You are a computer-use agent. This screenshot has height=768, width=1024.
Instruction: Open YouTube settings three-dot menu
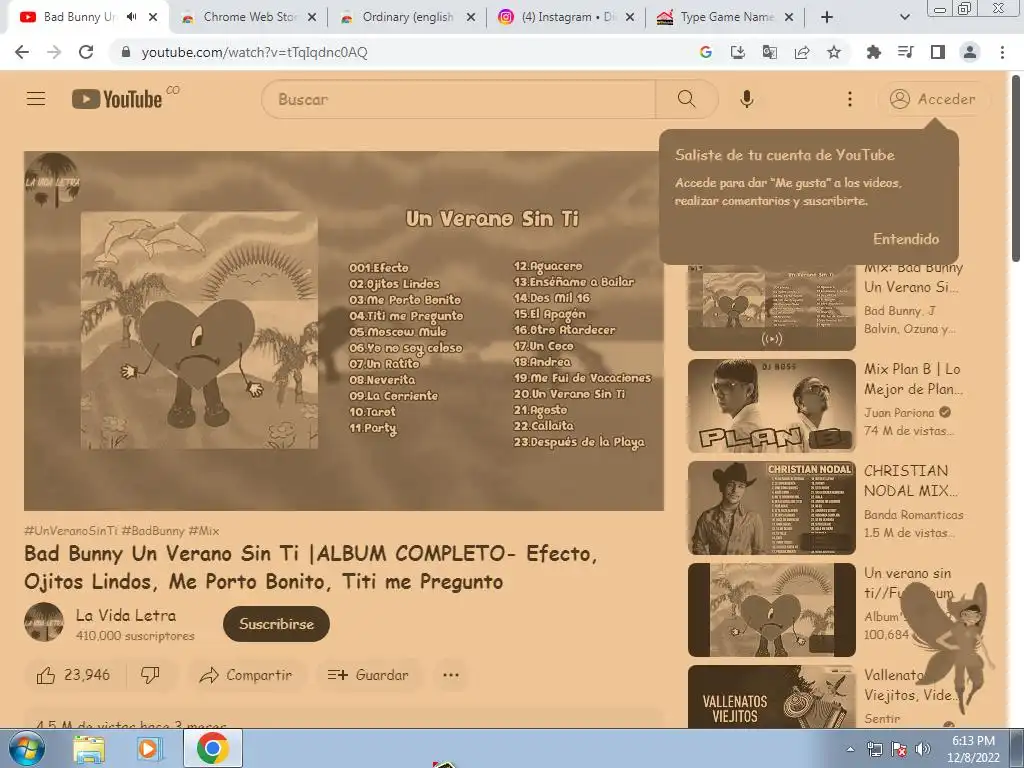(850, 99)
